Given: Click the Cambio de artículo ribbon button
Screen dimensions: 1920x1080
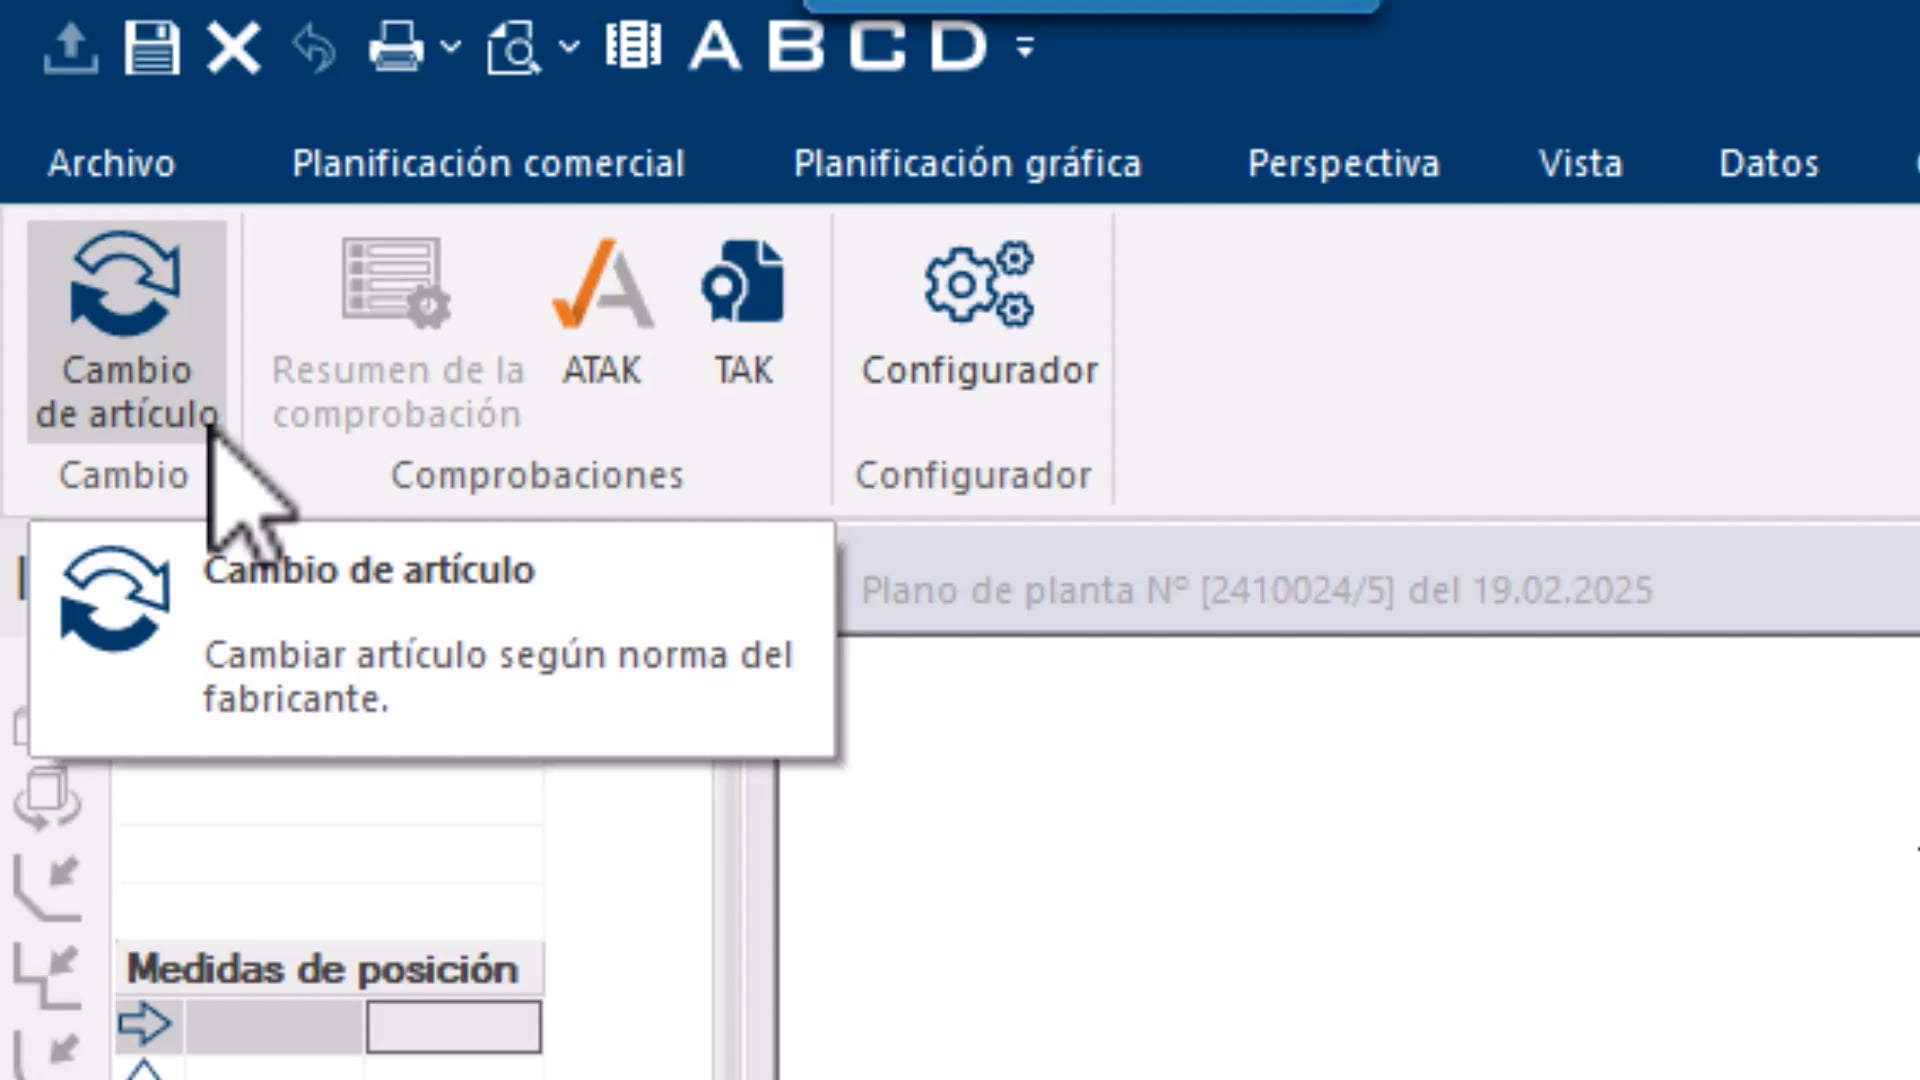Looking at the screenshot, I should pos(127,331).
